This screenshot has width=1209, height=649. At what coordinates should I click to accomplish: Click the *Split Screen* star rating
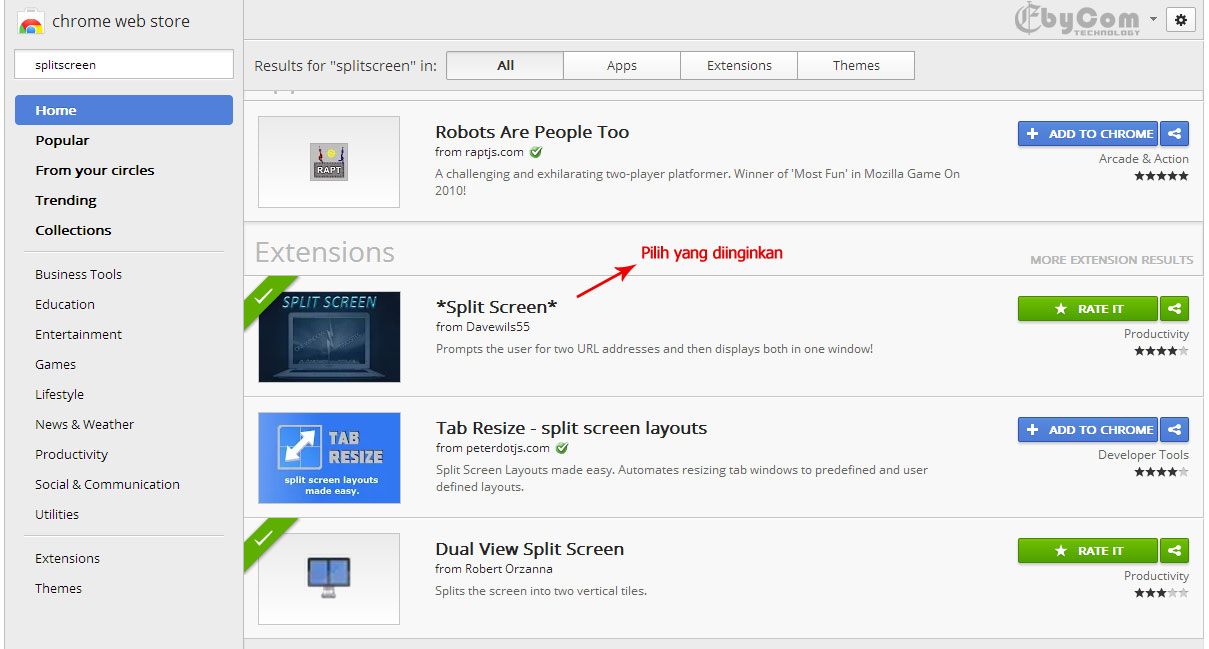click(1161, 351)
